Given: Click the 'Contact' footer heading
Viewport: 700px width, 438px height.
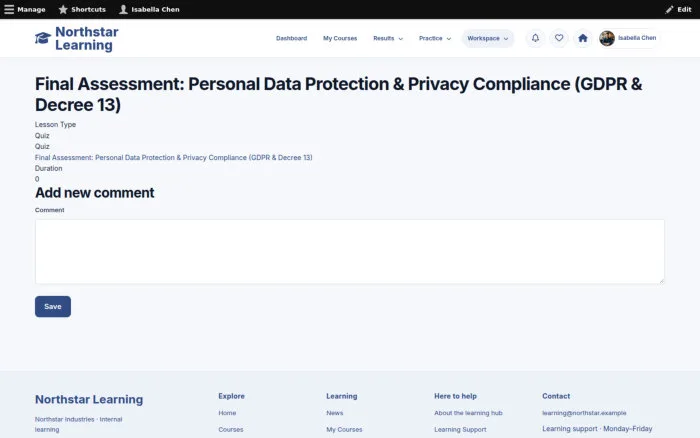Looking at the screenshot, I should click(x=556, y=396).
